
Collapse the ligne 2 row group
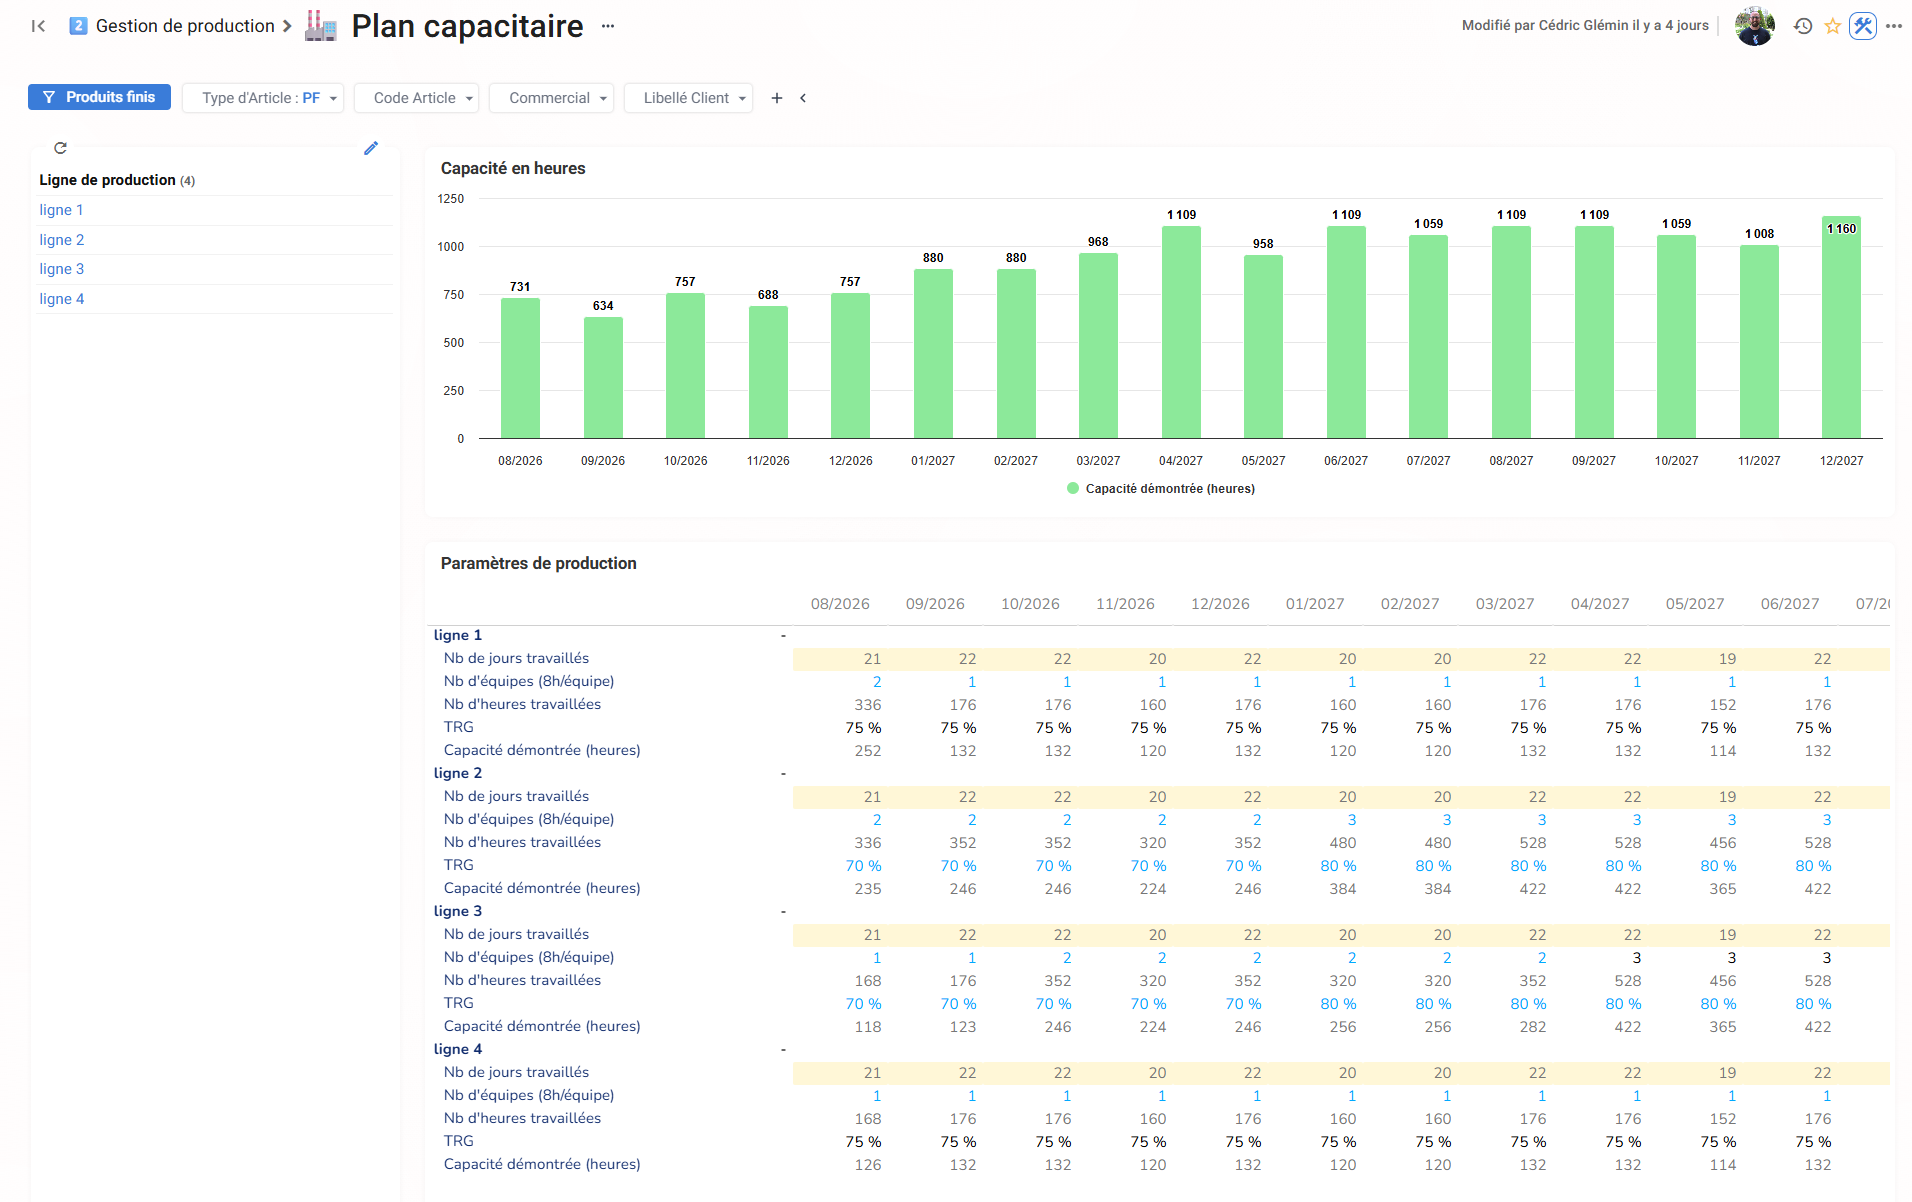(x=783, y=774)
